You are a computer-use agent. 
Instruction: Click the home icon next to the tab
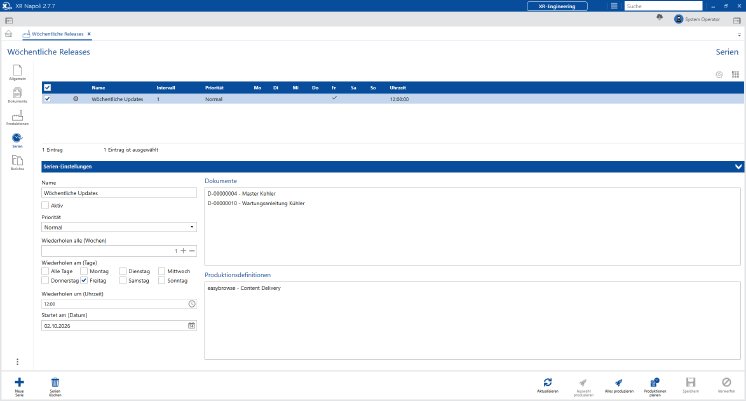coord(9,34)
